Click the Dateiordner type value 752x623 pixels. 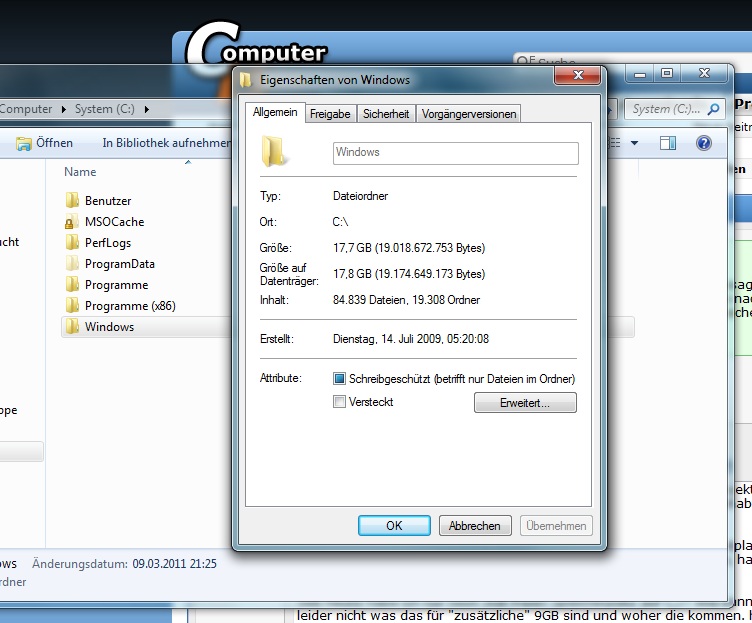[x=360, y=196]
